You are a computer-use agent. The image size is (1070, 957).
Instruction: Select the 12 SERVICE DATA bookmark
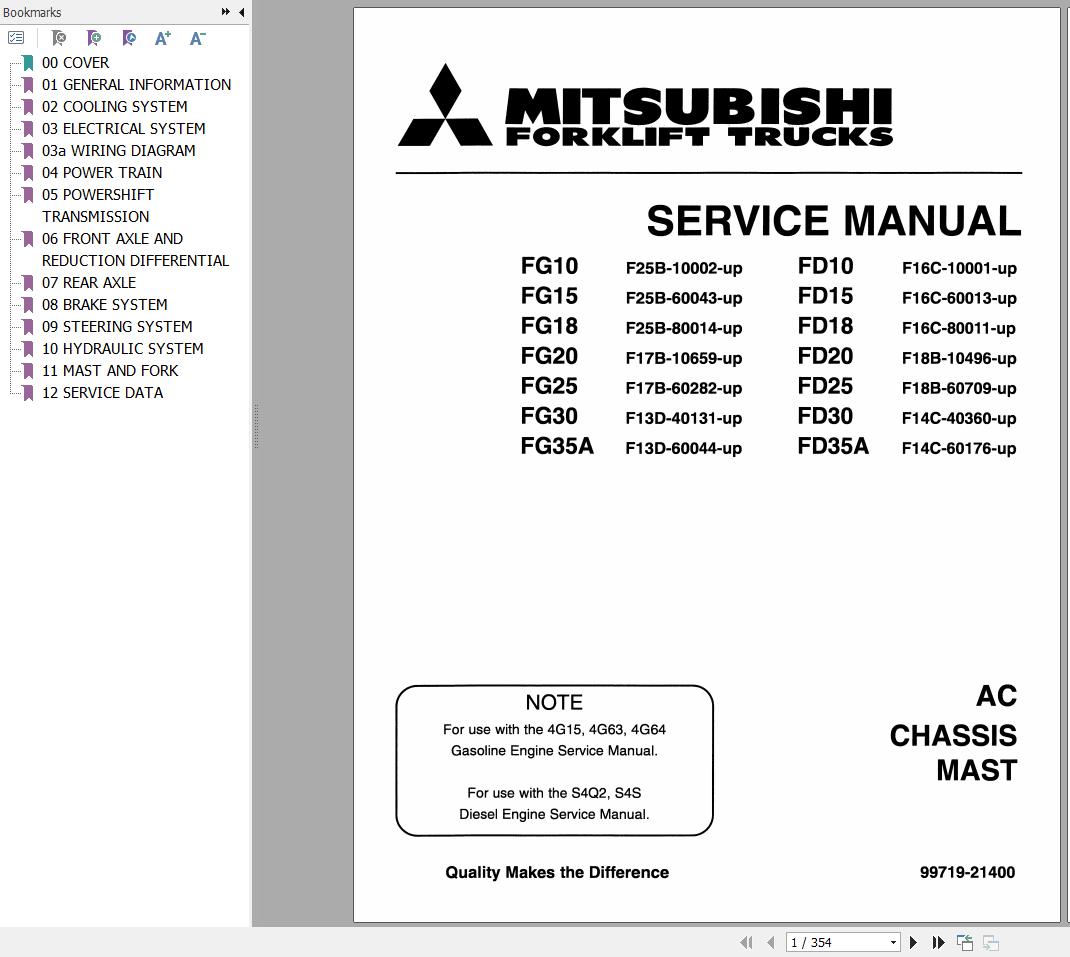(103, 392)
